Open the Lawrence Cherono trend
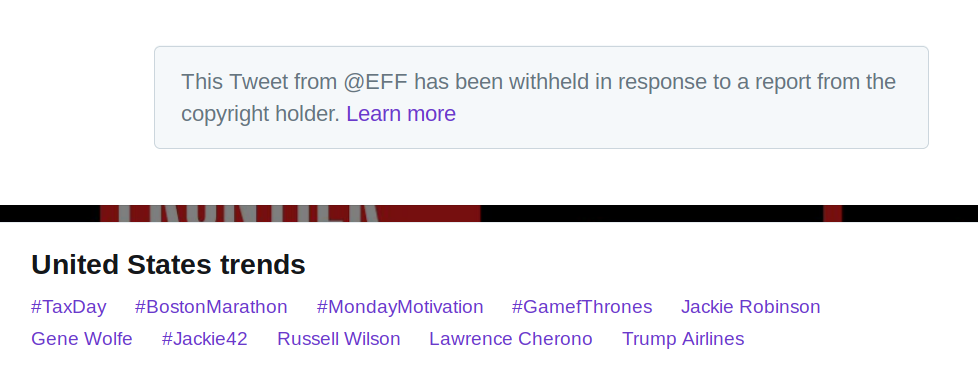 511,339
